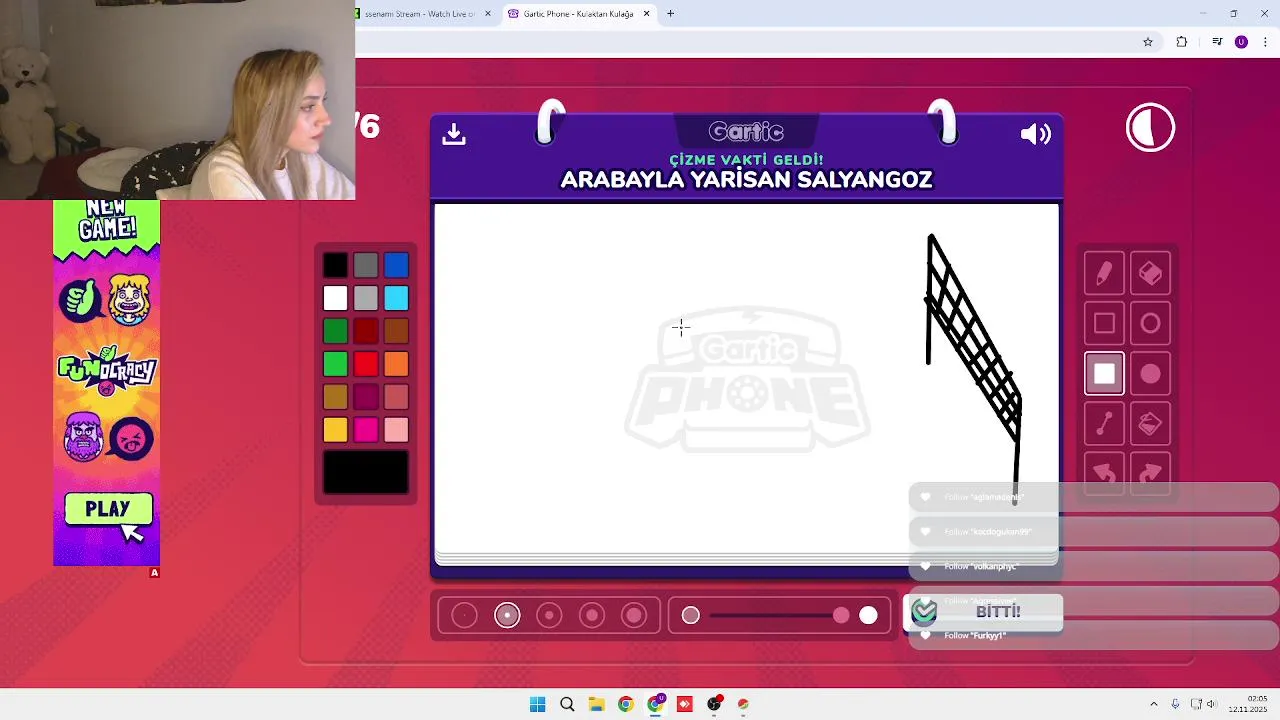
Task: Click PLAY on the Funocracy ad
Action: click(108, 509)
